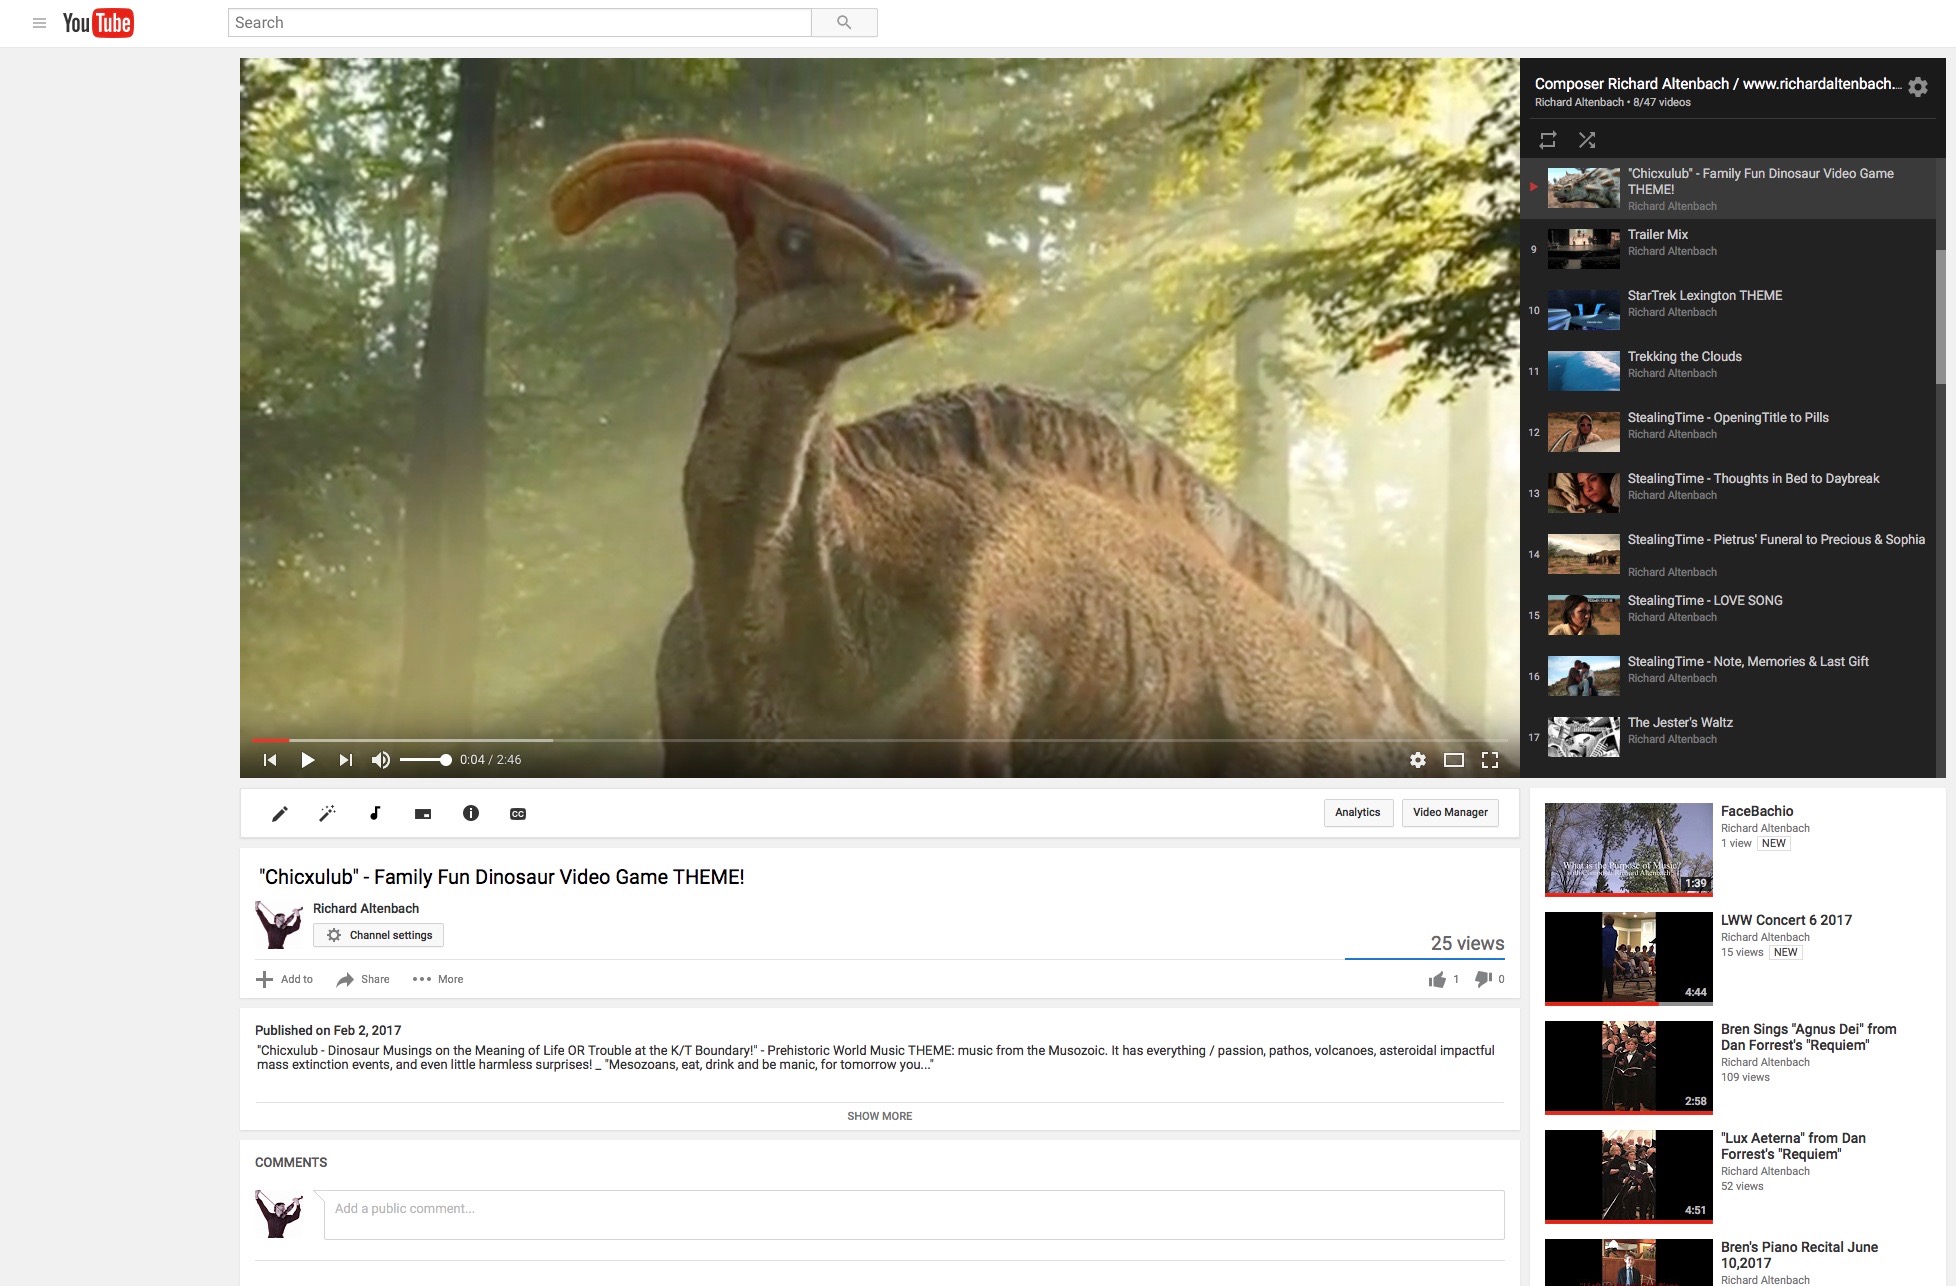Screen dimensions: 1956x1286
Task: Toggle playlist shuffle
Action: click(1587, 140)
